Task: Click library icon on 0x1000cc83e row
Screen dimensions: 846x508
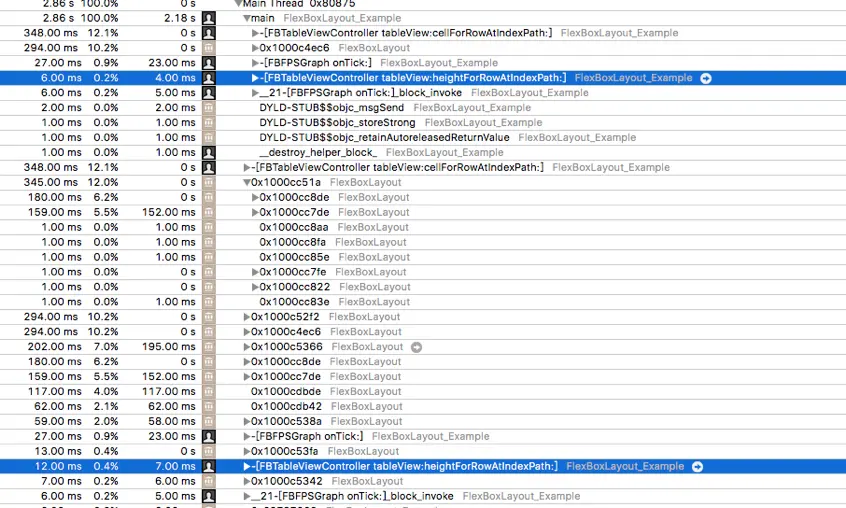Action: (209, 302)
